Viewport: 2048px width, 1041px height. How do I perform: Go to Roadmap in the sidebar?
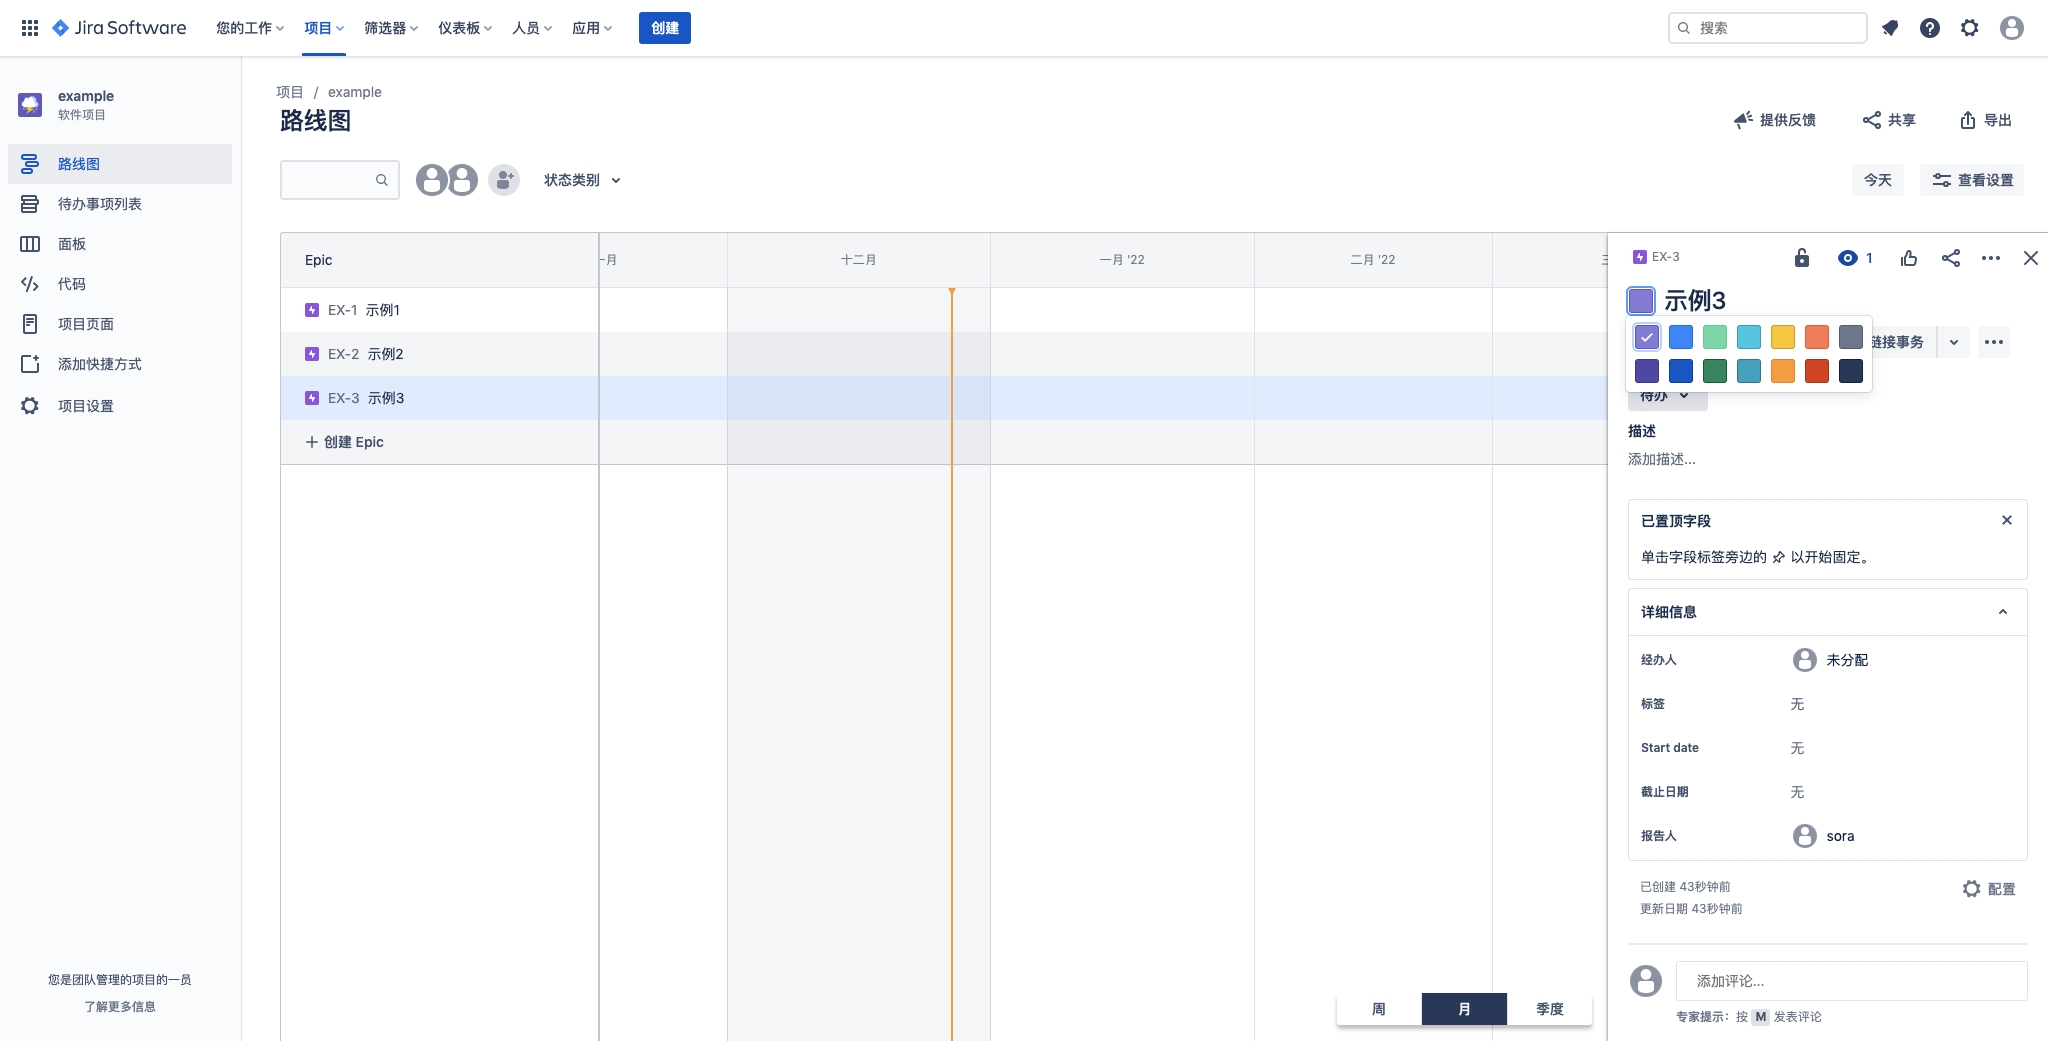[x=120, y=164]
